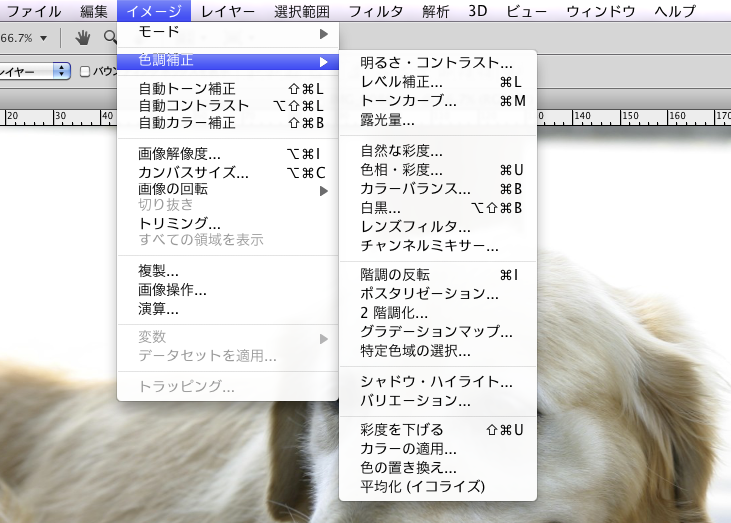Image resolution: width=731 pixels, height=523 pixels.
Task: Expand the モード submenu
Action: (228, 33)
